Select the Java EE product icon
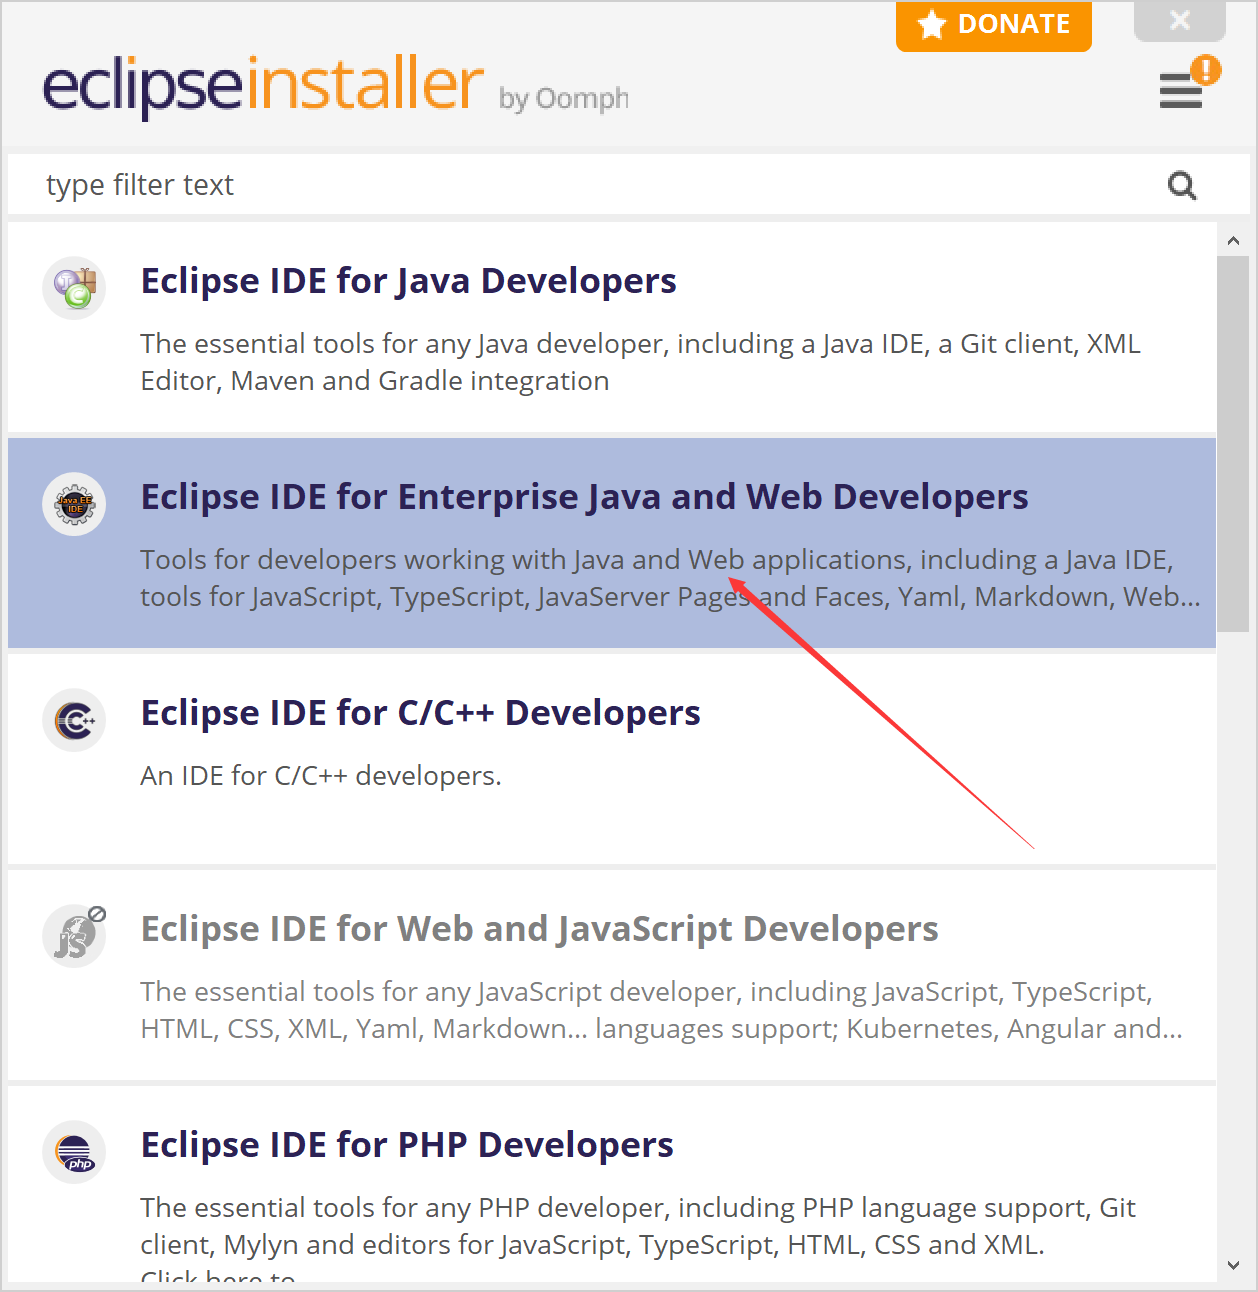 (73, 504)
